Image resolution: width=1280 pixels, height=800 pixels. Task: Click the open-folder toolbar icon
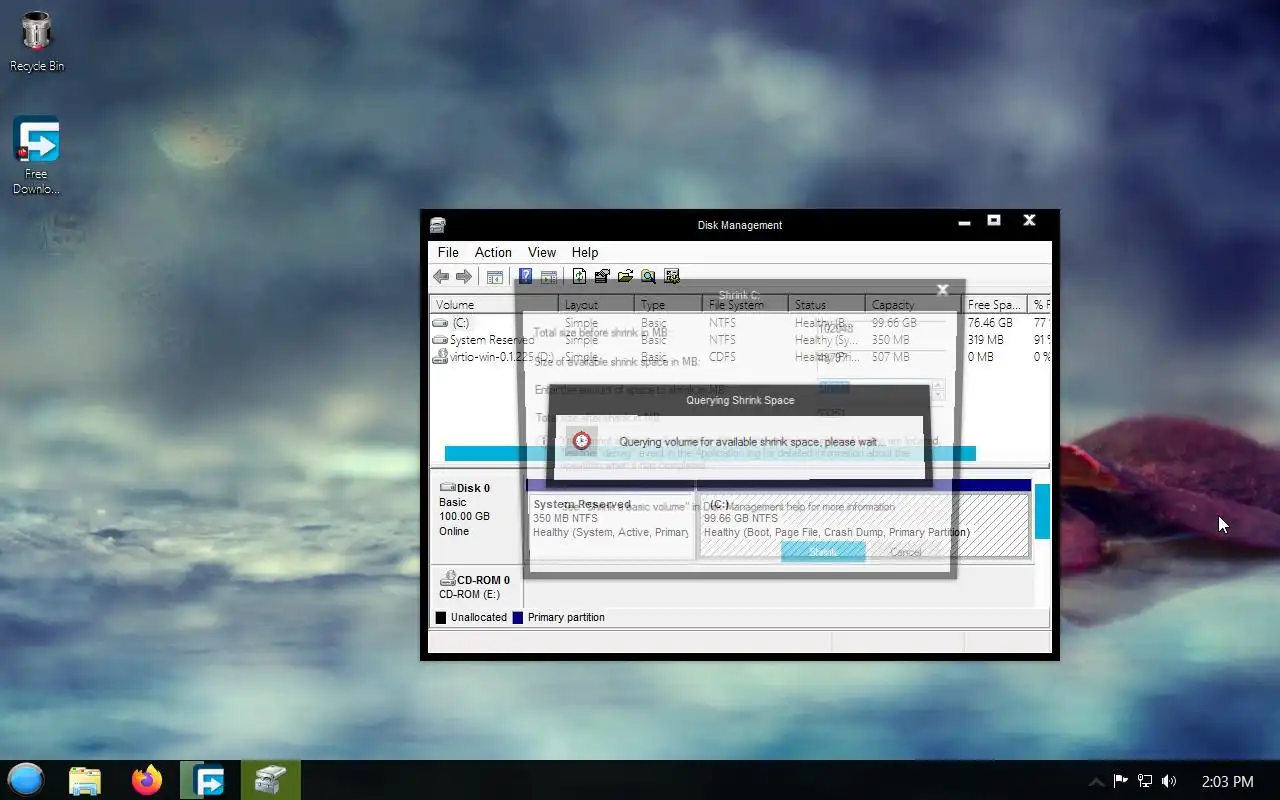click(x=625, y=277)
